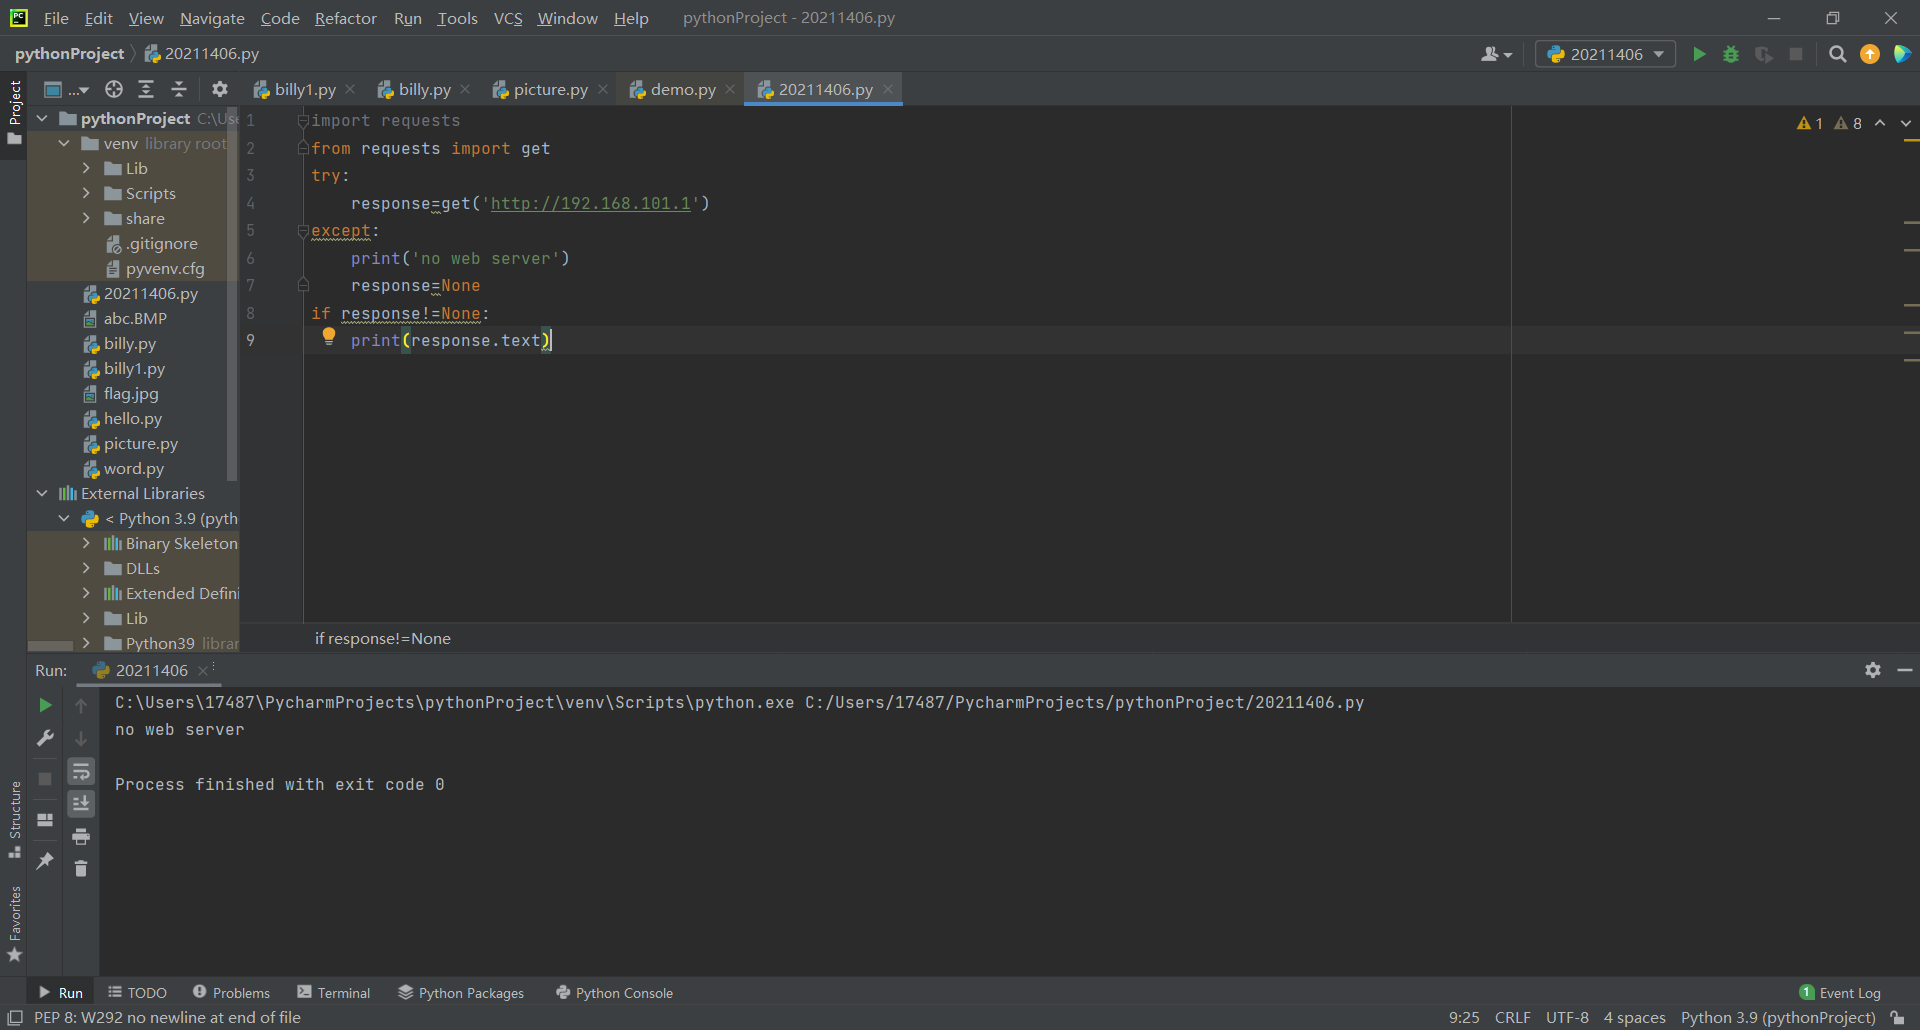Run the 20211406 configuration from toolbar

point(1699,54)
